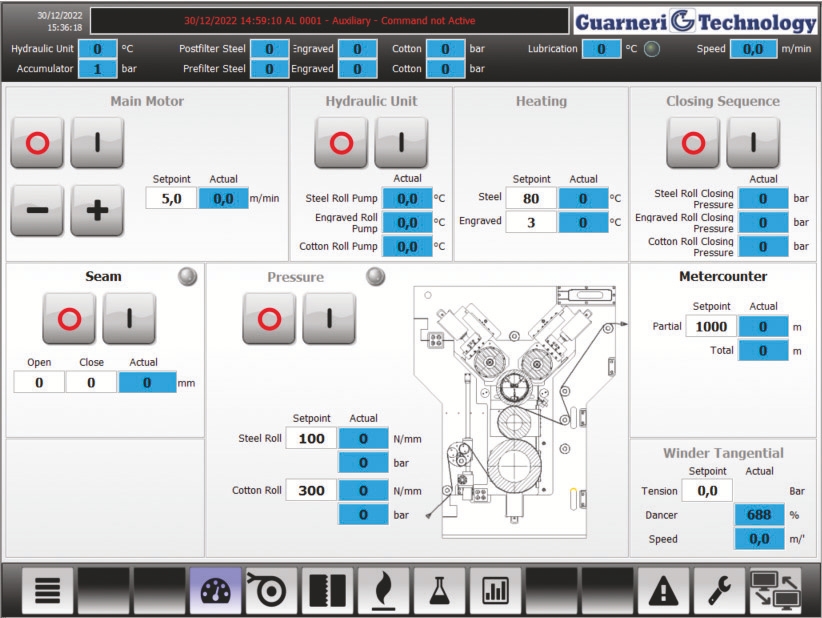
Task: Open the hamburger menu in bottom toolbar
Action: point(47,591)
